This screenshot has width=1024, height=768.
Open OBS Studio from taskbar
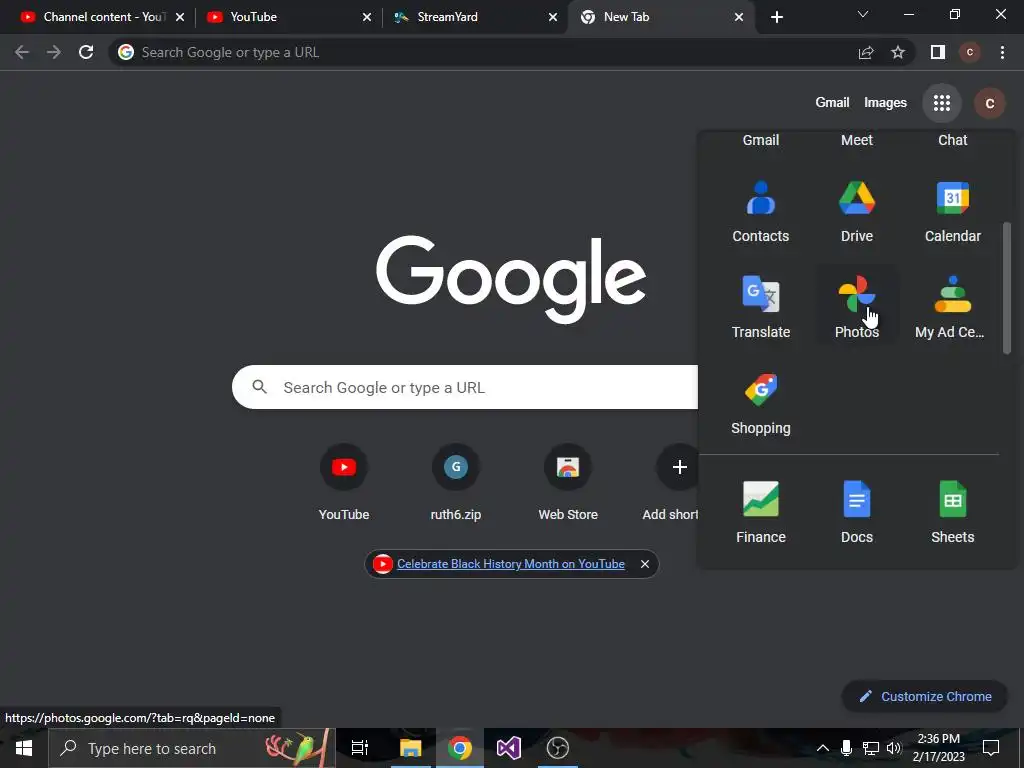(557, 748)
